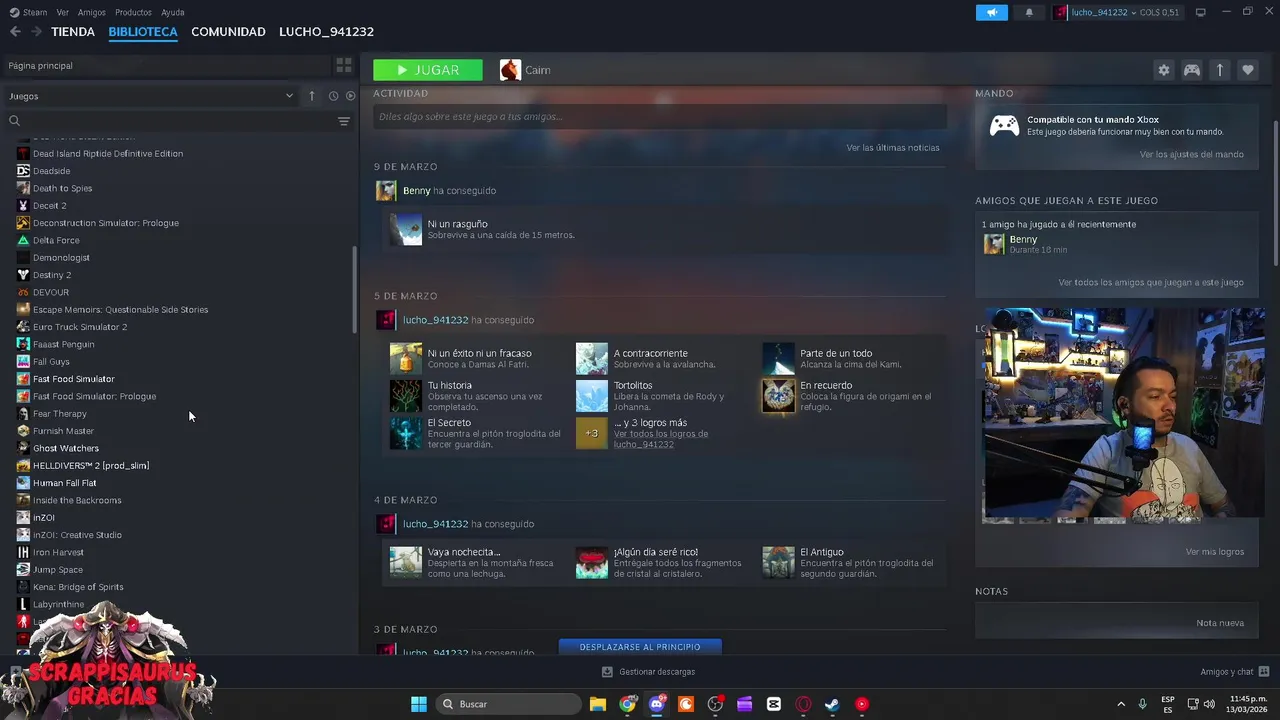Open the LUCHO_941232 profile tab
The height and width of the screenshot is (720, 1280).
click(326, 32)
